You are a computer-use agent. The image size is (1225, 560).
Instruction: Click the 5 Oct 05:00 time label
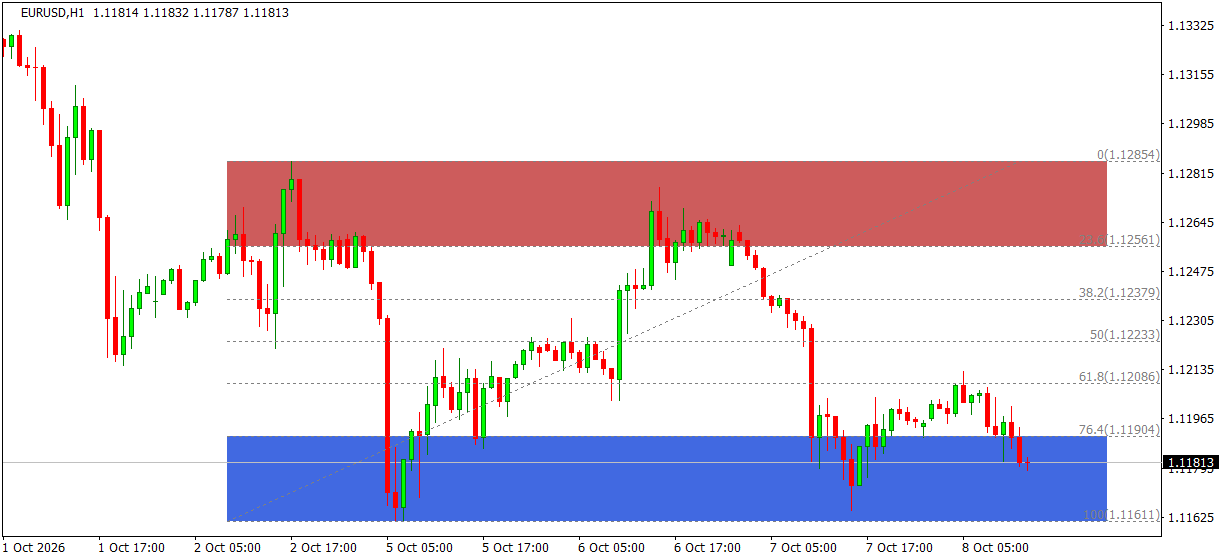tap(420, 548)
